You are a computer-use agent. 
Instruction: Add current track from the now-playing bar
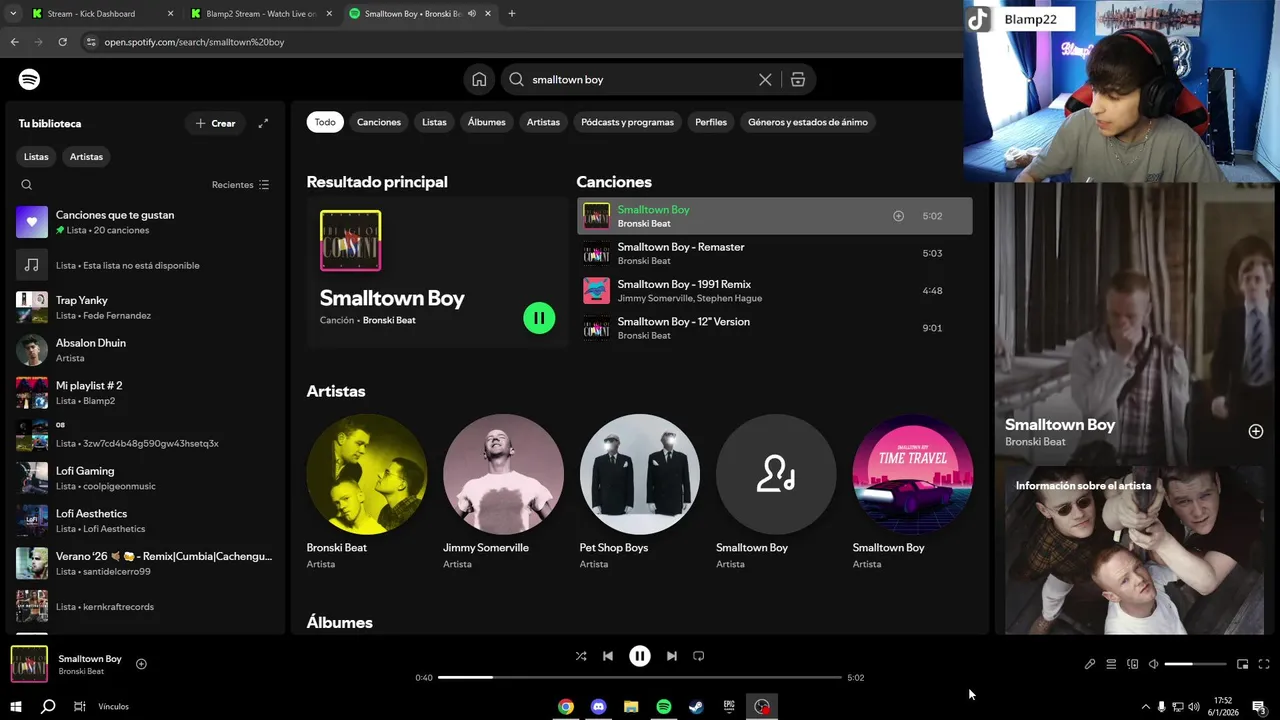141,664
